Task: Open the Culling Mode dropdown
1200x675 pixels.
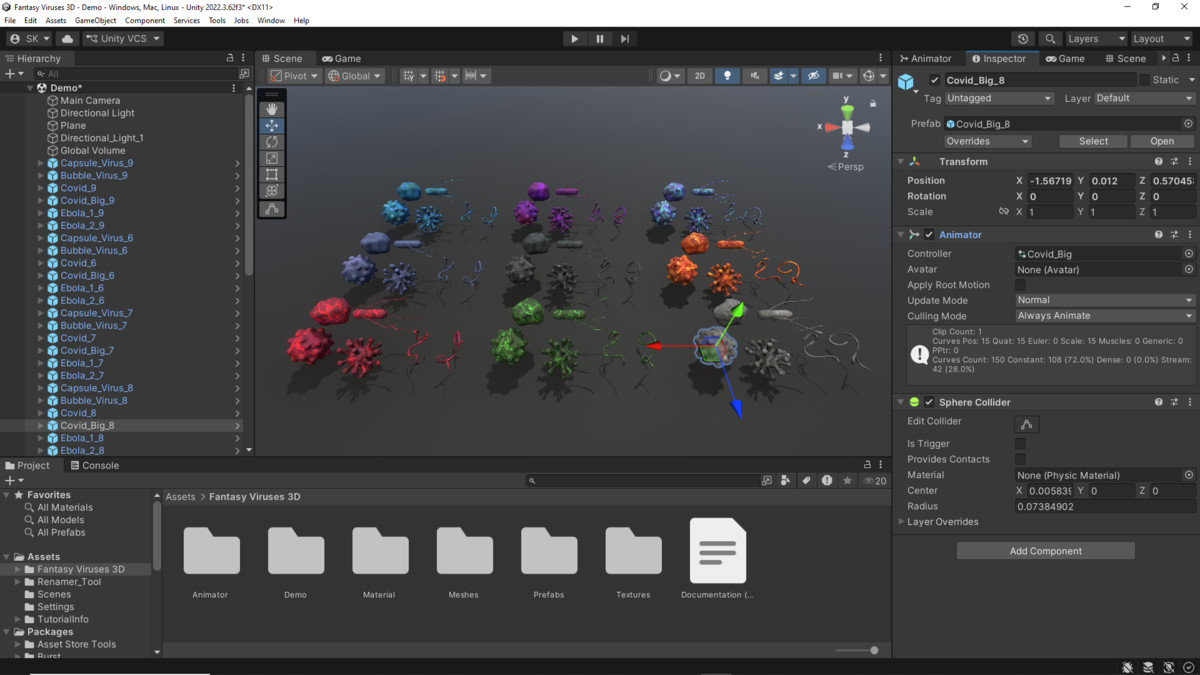Action: pyautogui.click(x=1103, y=315)
